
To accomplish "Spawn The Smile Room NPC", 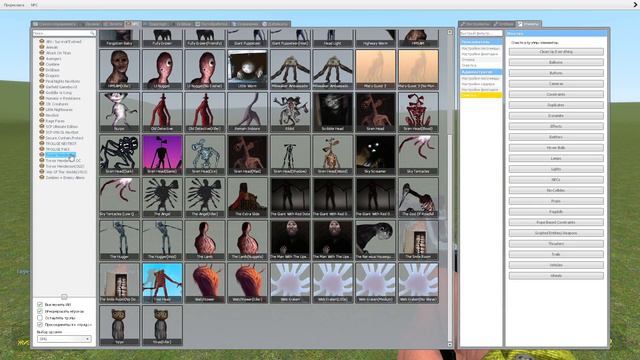I will point(418,240).
